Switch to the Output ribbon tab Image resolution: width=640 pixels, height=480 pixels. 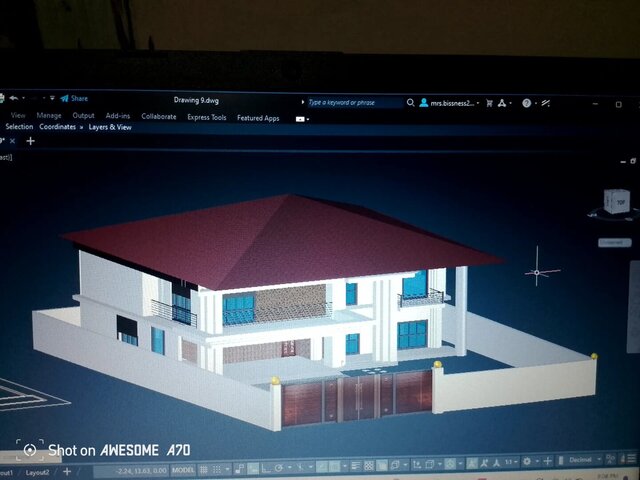tap(83, 116)
